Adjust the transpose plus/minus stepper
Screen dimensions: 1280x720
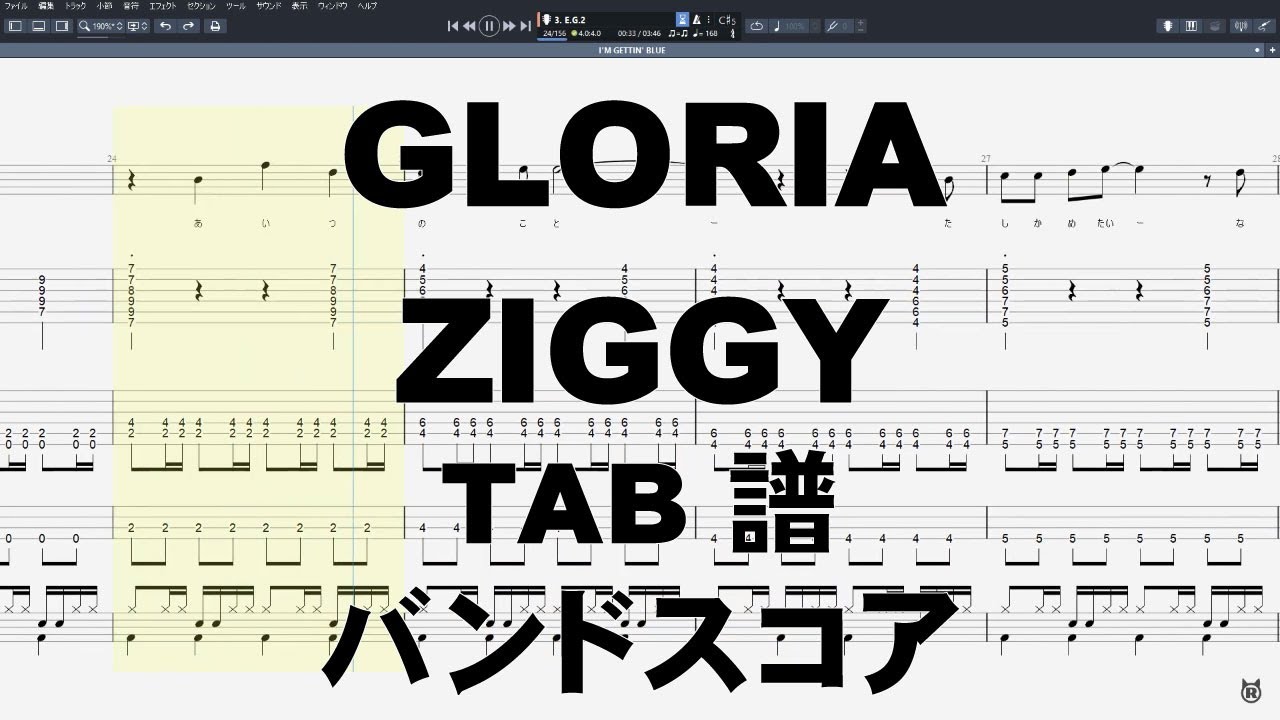861,26
